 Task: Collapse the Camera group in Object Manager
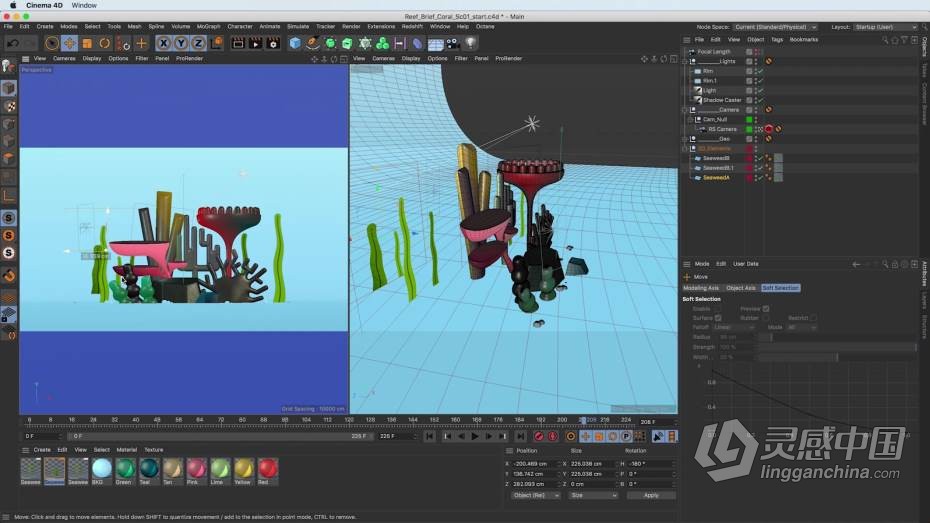[x=685, y=110]
